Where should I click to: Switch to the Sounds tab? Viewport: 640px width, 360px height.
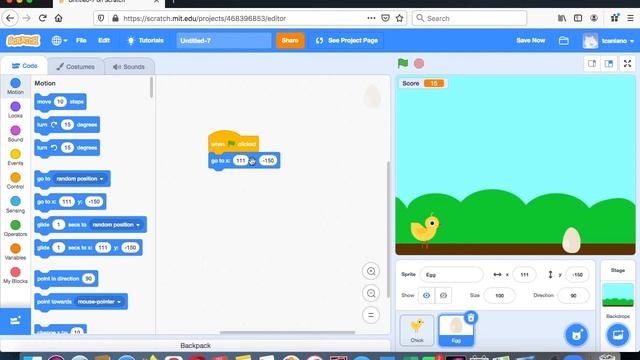coord(129,67)
